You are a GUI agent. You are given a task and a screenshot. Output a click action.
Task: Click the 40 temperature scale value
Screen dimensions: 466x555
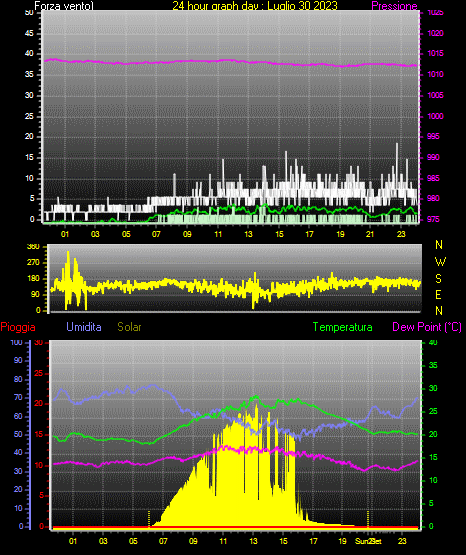433,342
